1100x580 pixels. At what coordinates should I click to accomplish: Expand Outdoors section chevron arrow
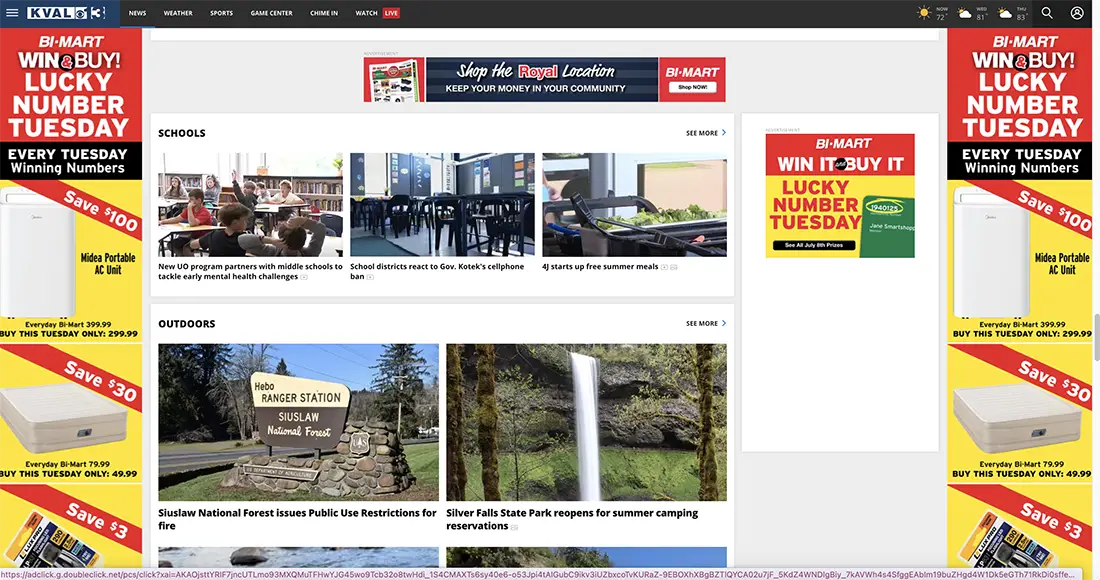[x=724, y=323]
